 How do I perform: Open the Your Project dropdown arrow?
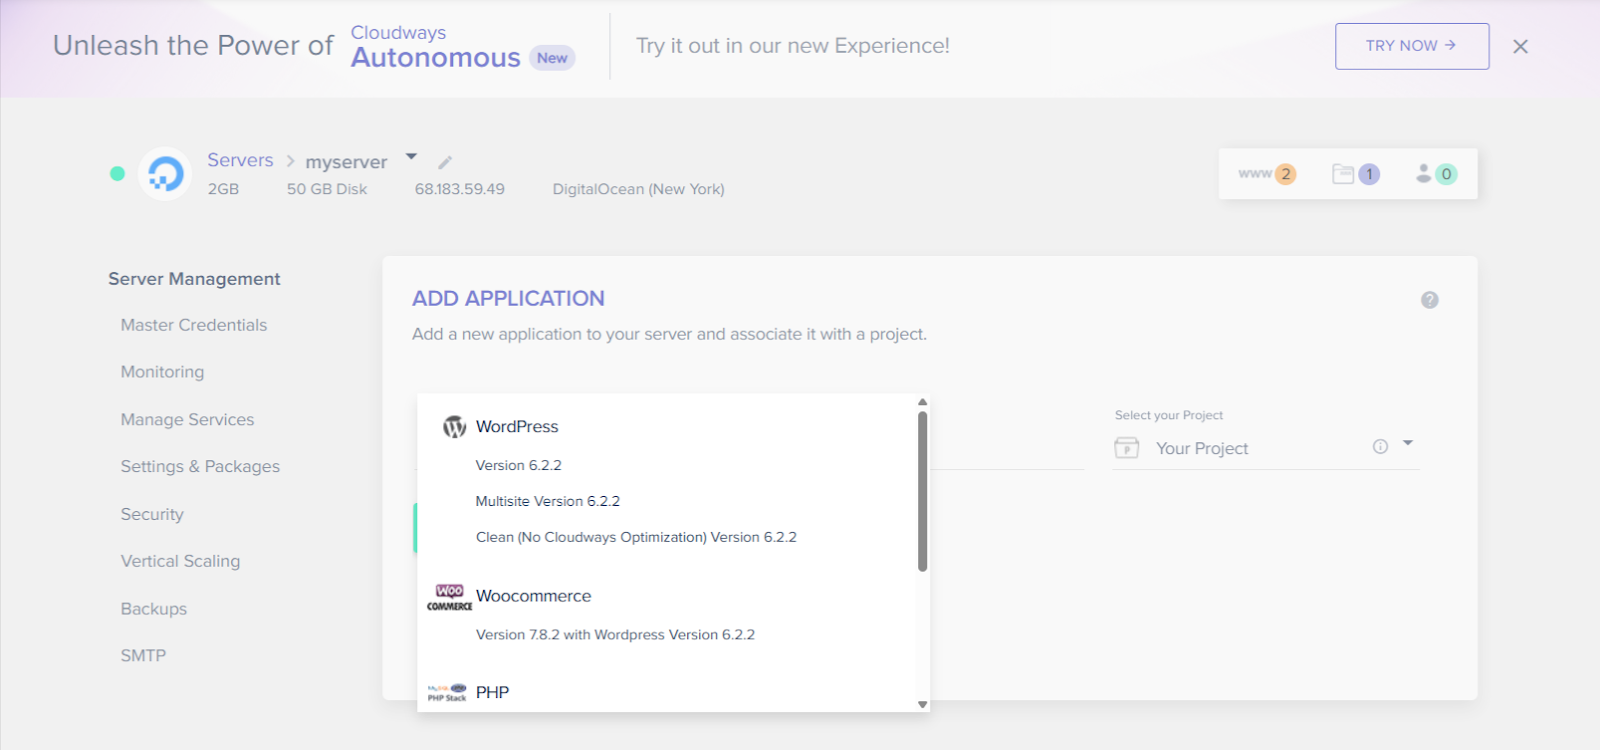[1408, 443]
